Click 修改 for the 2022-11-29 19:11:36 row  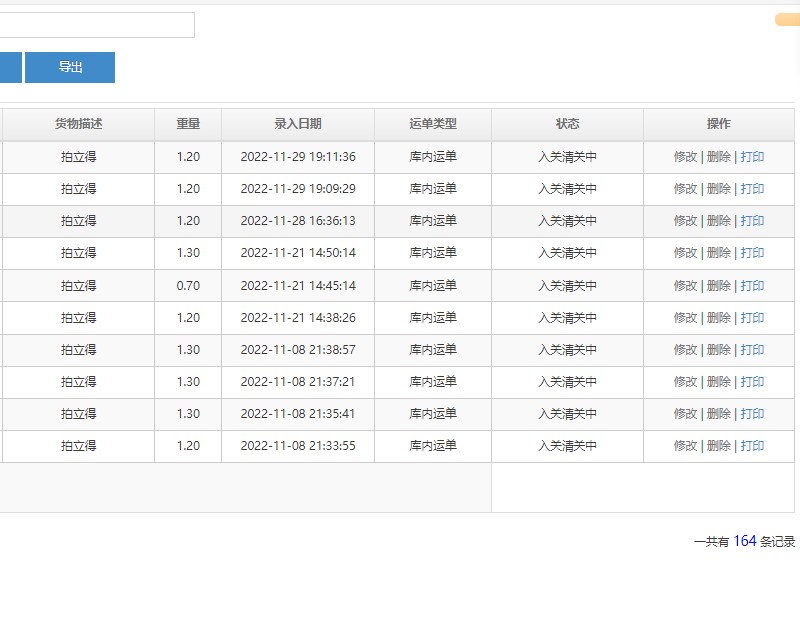coord(685,157)
